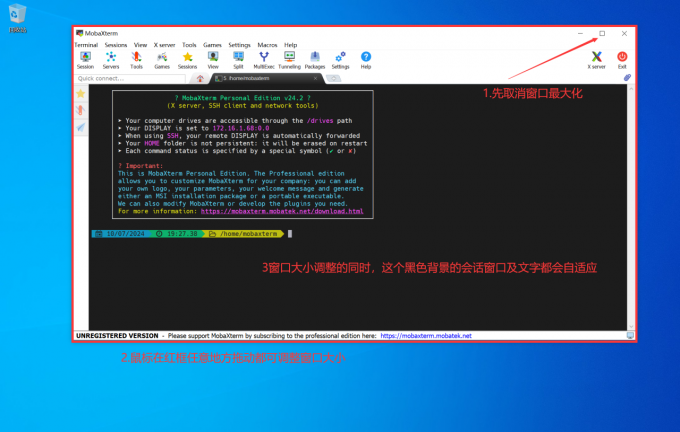Click the 19:27.38 prompt time
680x432 pixels.
[x=182, y=234]
